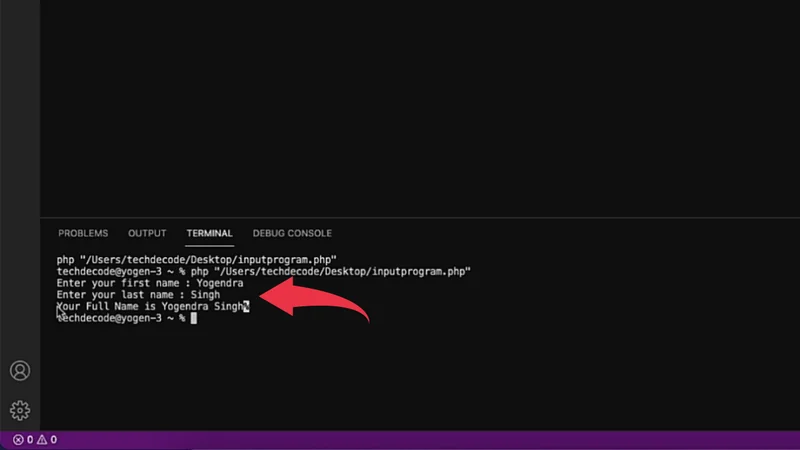
Task: Click the highlighted marker after 'Yogendra Singh'
Action: [x=245, y=306]
